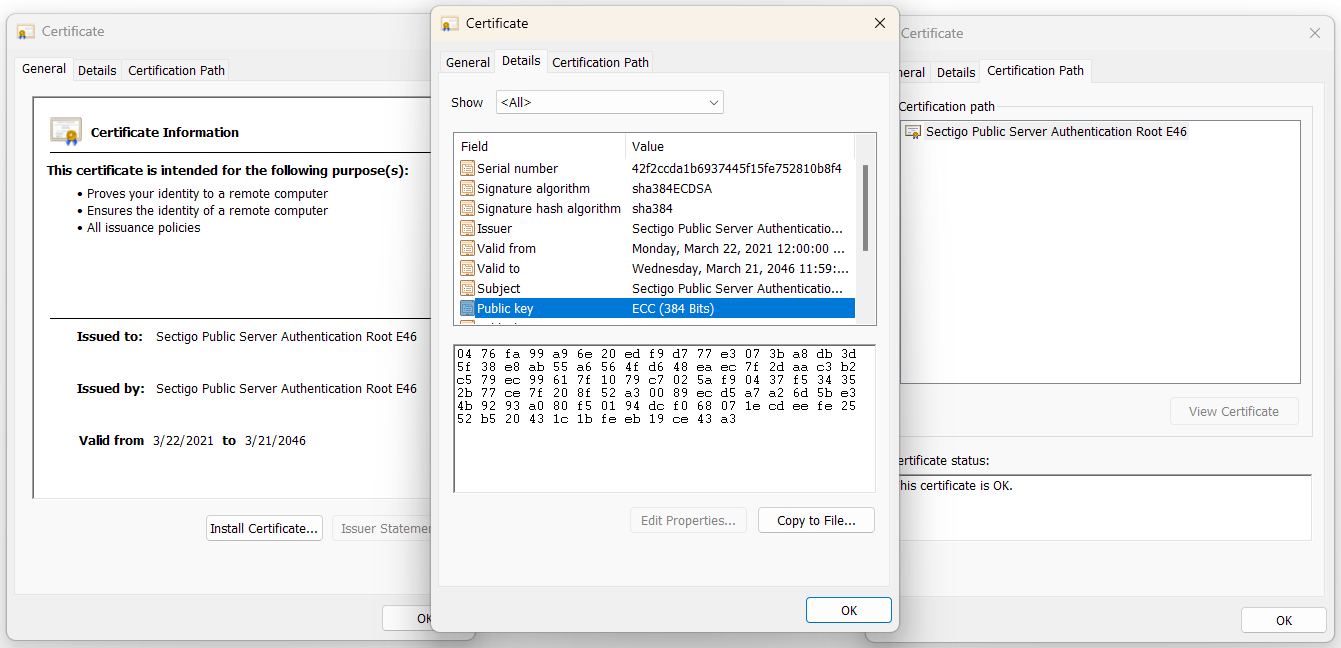Click the ECC (384 Bits) value
Image resolution: width=1341 pixels, height=648 pixels.
tap(673, 308)
